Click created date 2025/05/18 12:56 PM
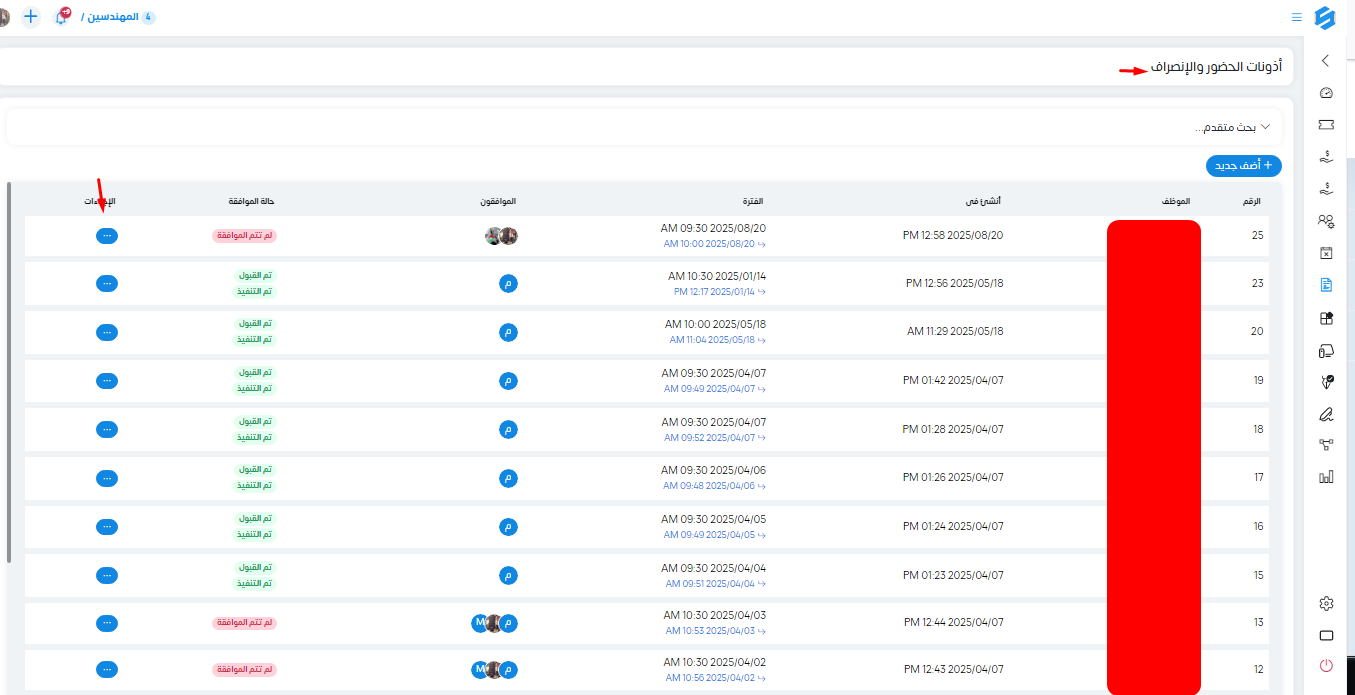Viewport: 1355px width, 695px height. pos(955,283)
